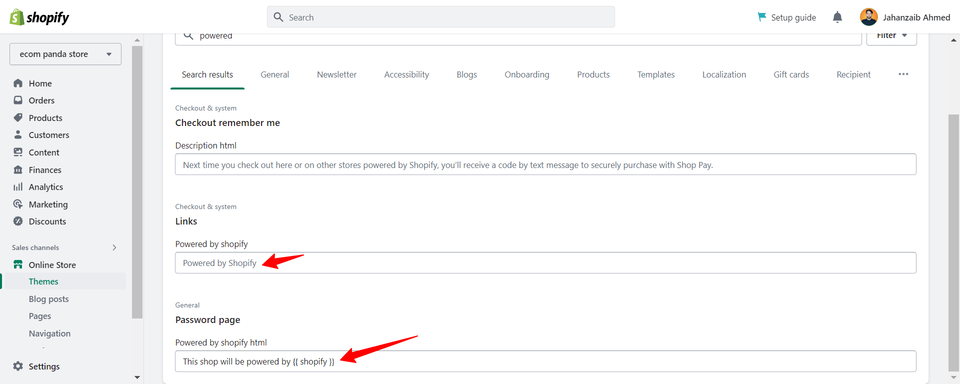Open Analytics in the sidebar

pos(46,187)
